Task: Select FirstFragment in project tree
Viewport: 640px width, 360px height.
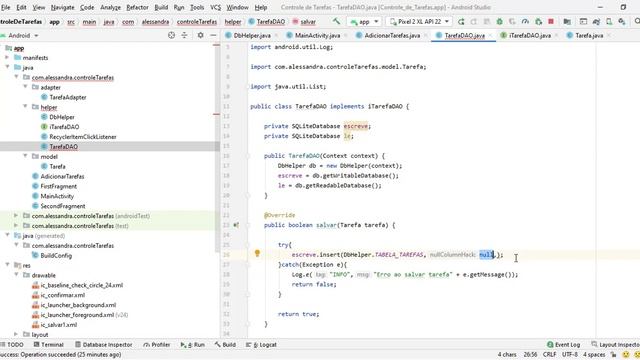Action: 58,186
